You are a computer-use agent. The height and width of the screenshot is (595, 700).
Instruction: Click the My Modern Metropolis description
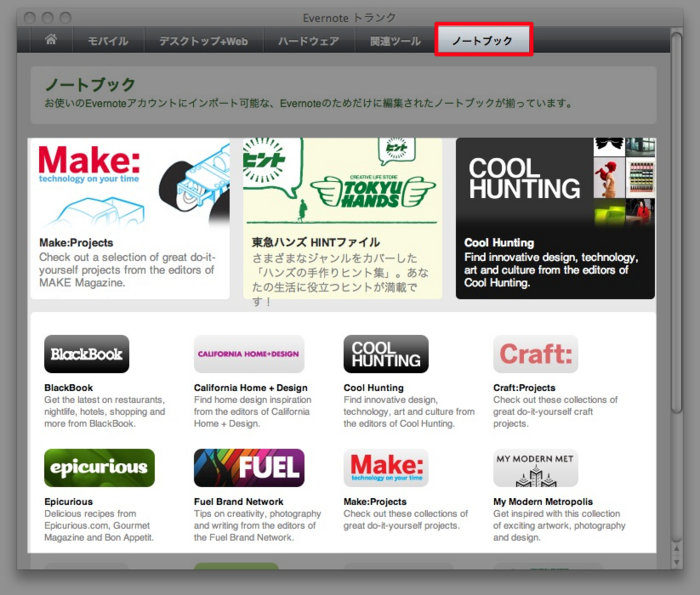pos(559,525)
